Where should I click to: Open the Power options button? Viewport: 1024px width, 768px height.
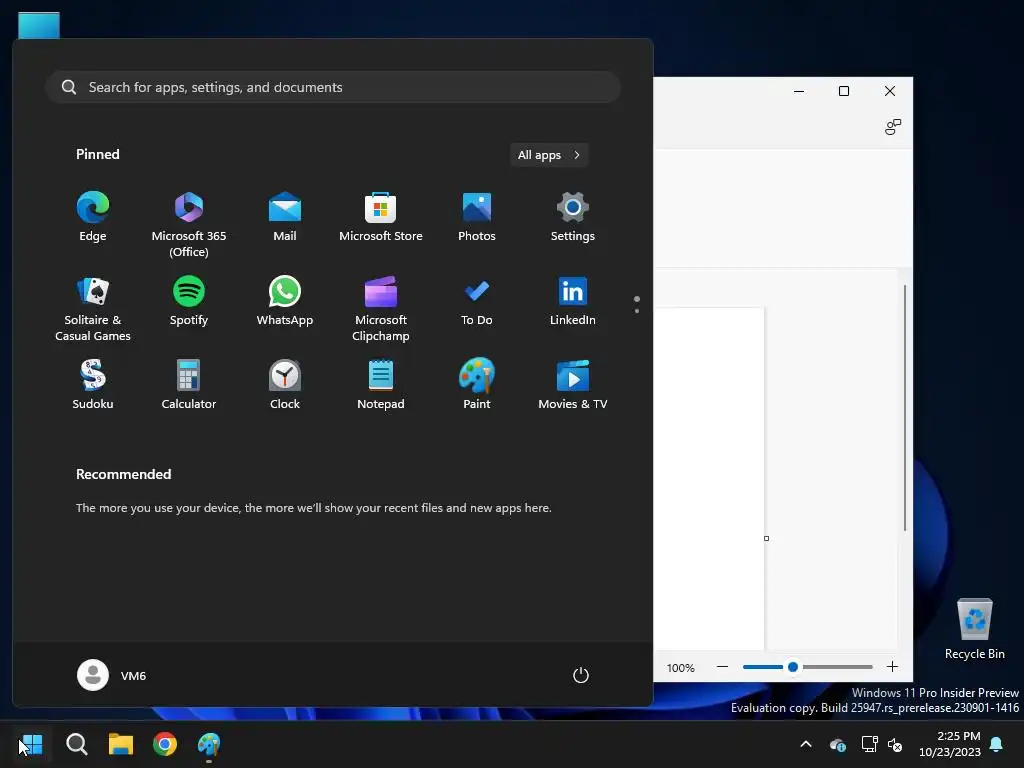(581, 675)
